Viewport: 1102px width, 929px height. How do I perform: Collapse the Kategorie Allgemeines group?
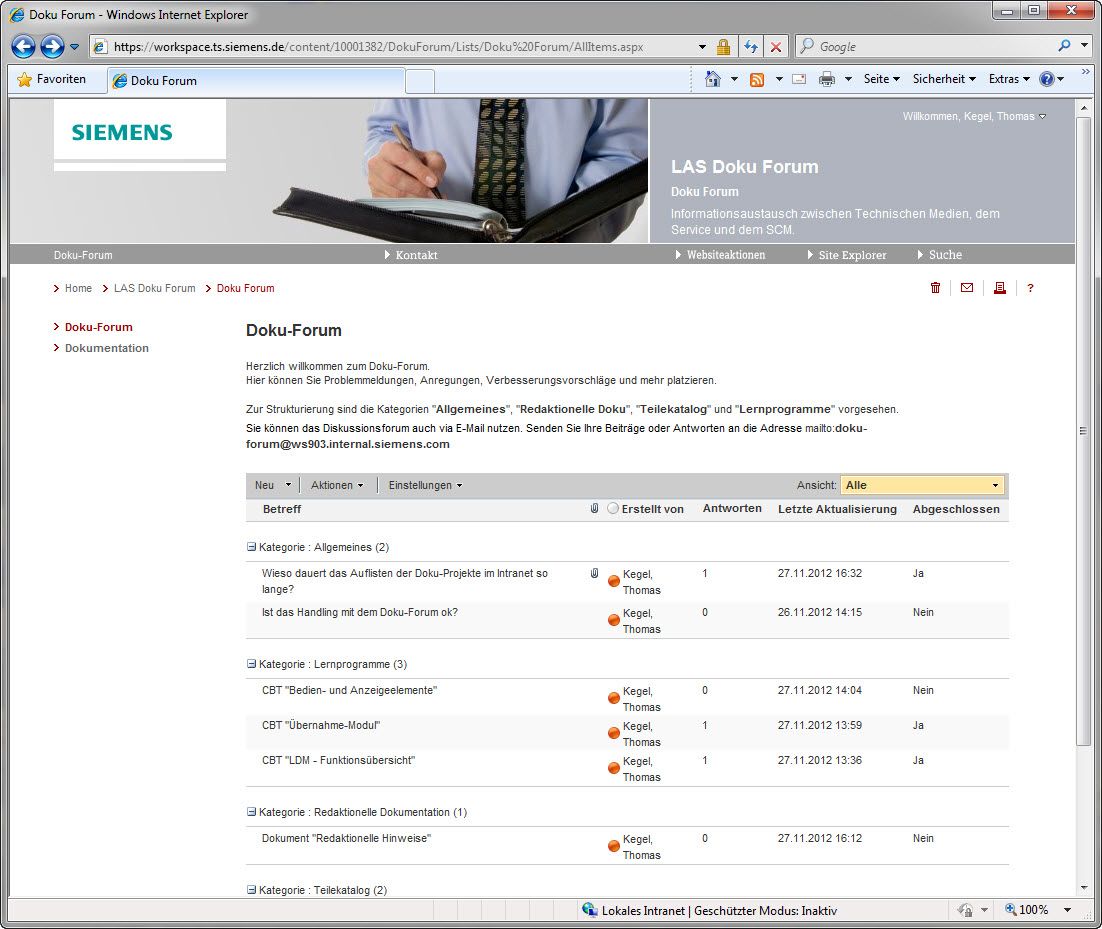coord(252,547)
